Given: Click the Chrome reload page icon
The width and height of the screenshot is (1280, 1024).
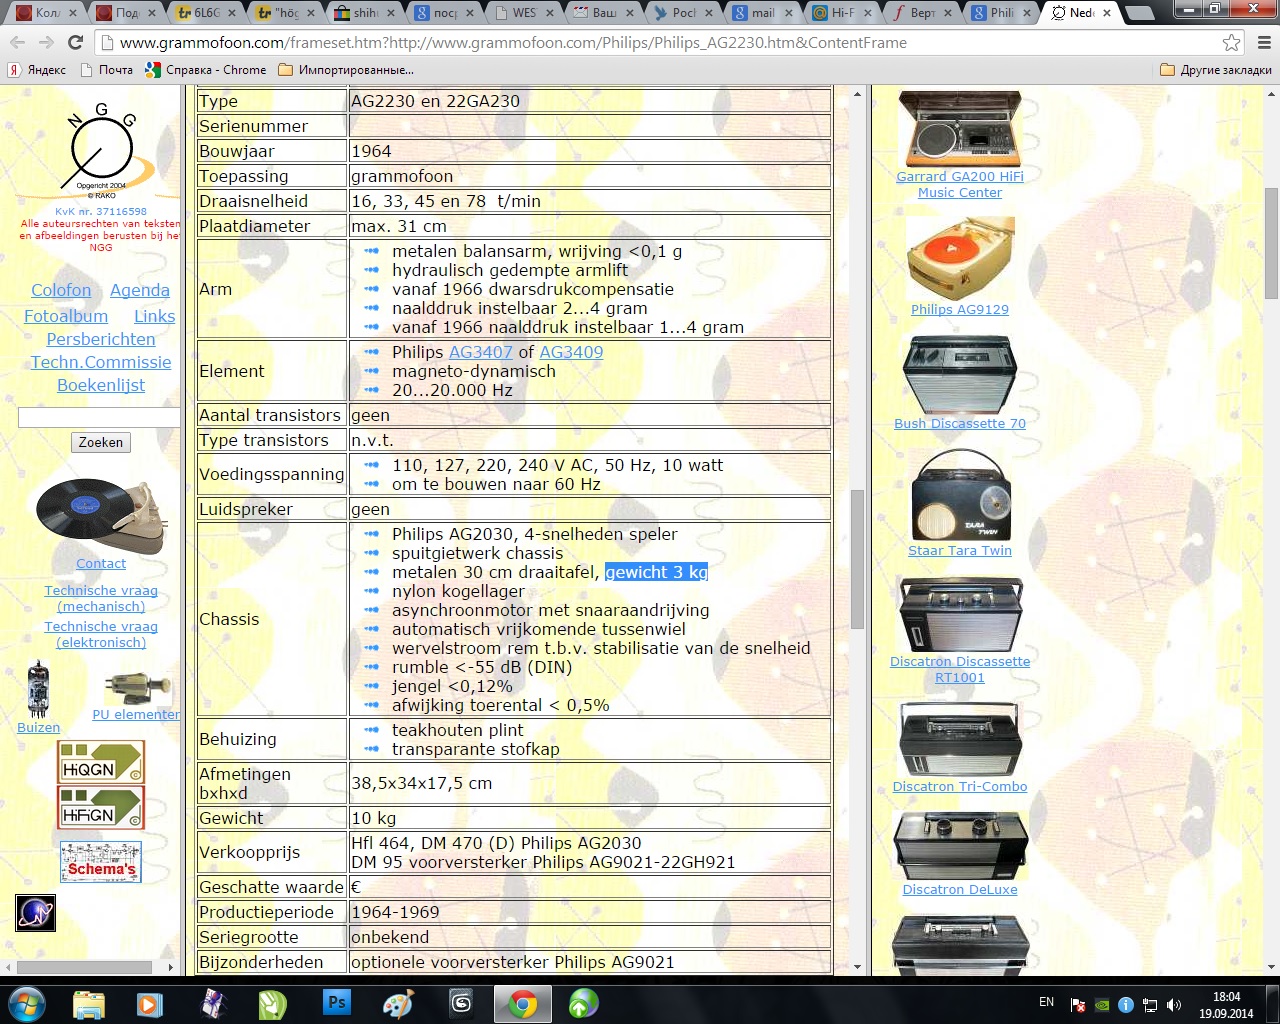Looking at the screenshot, I should tap(75, 42).
